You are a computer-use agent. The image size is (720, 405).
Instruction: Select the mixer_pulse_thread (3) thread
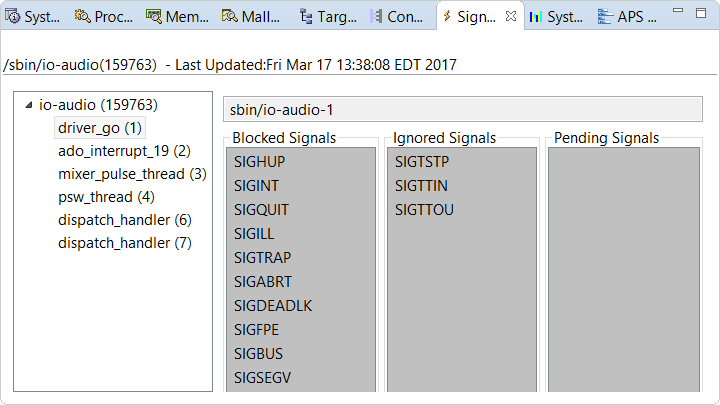point(132,174)
